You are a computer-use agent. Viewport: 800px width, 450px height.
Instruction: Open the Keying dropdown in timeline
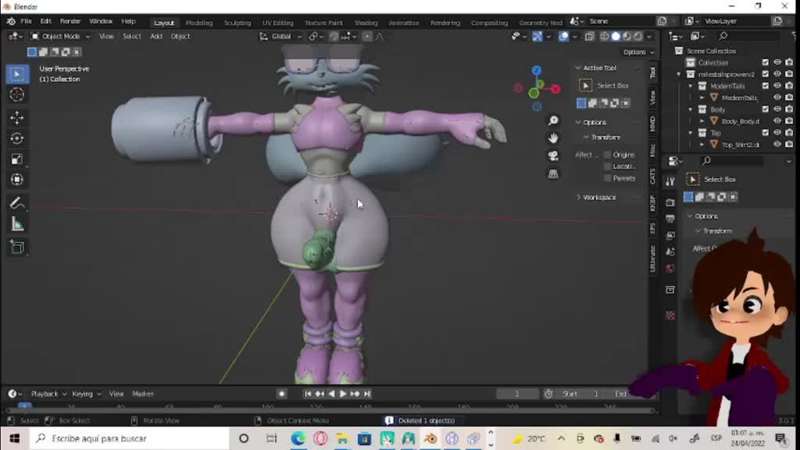[86, 394]
